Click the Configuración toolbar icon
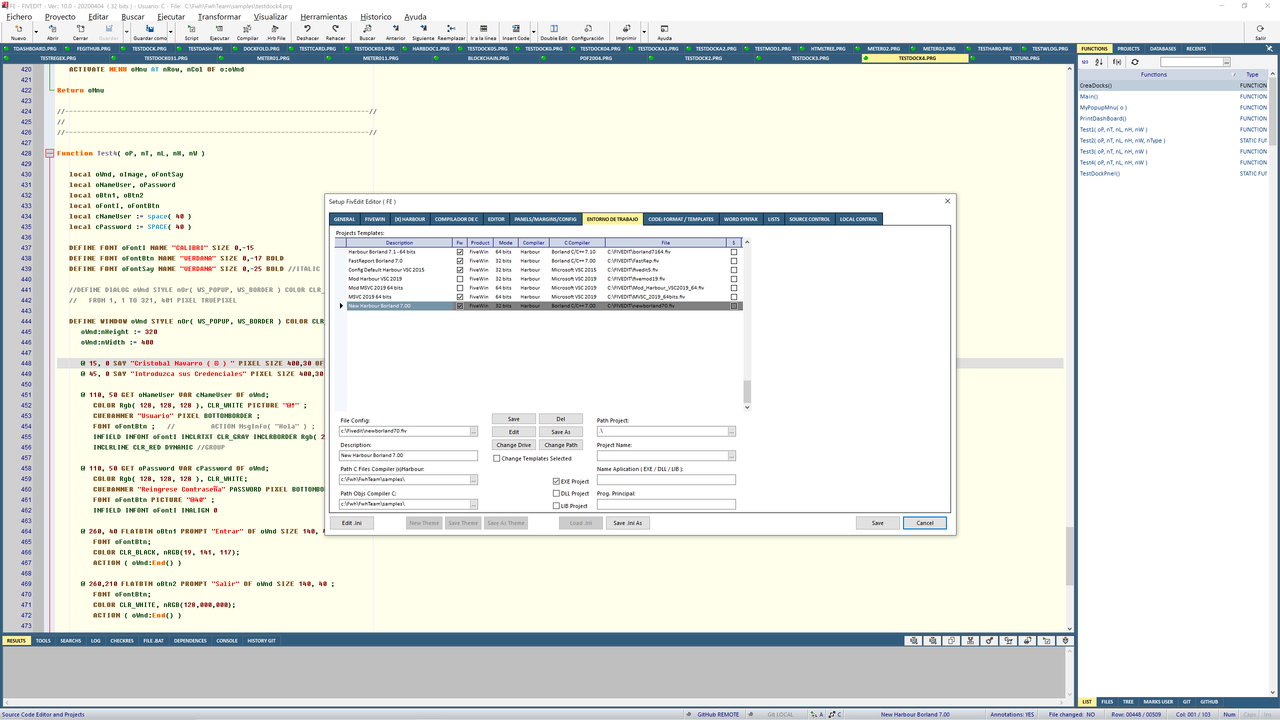The height and width of the screenshot is (720, 1280). 587,31
